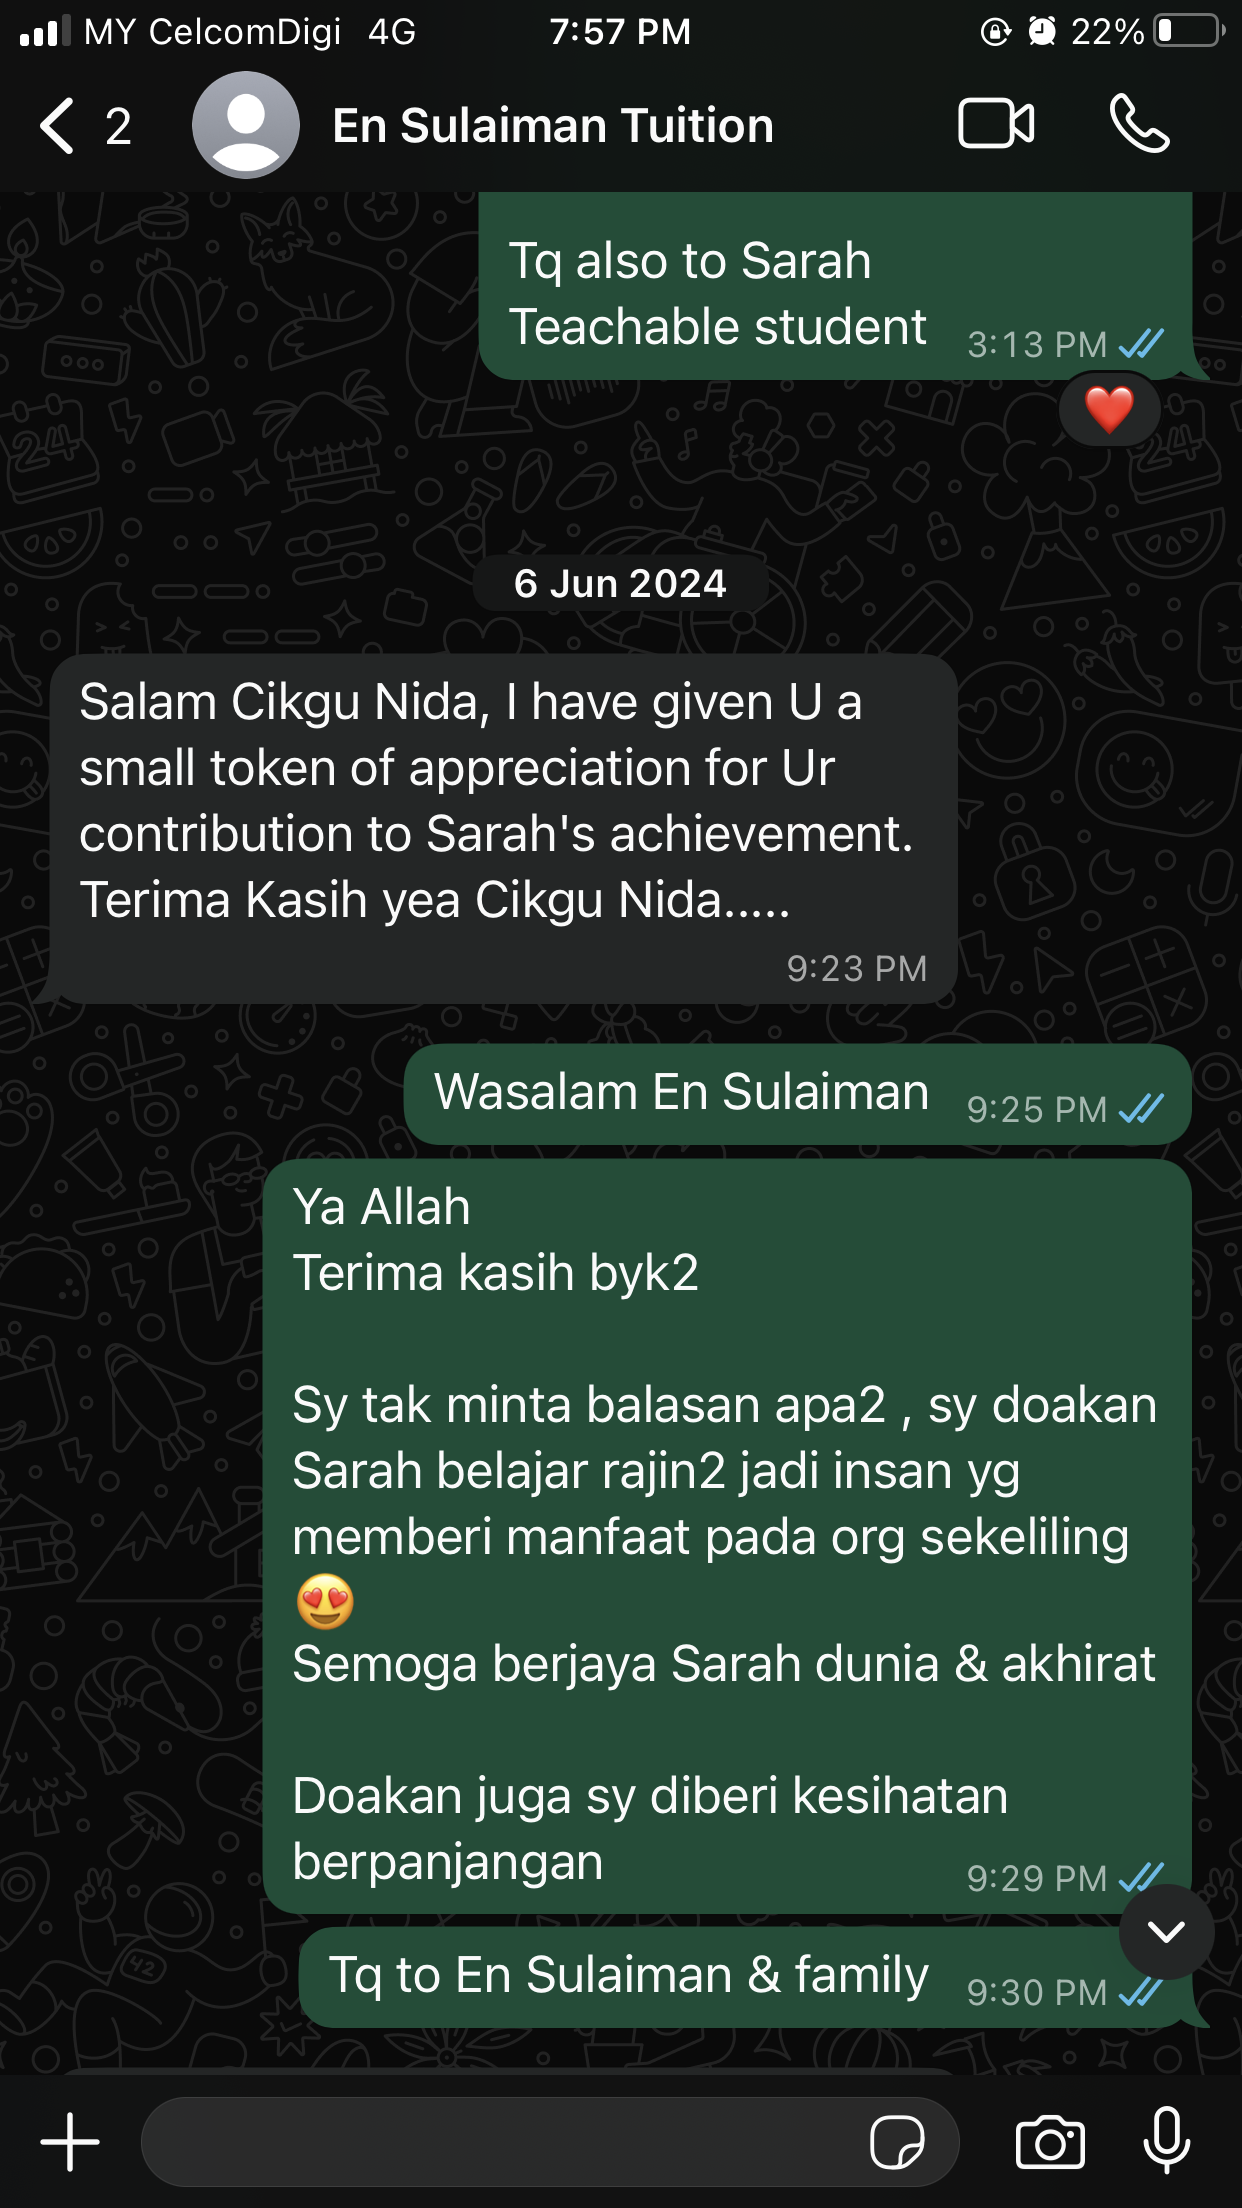
Task: Open the camera from the chat bar
Action: [x=1050, y=2142]
